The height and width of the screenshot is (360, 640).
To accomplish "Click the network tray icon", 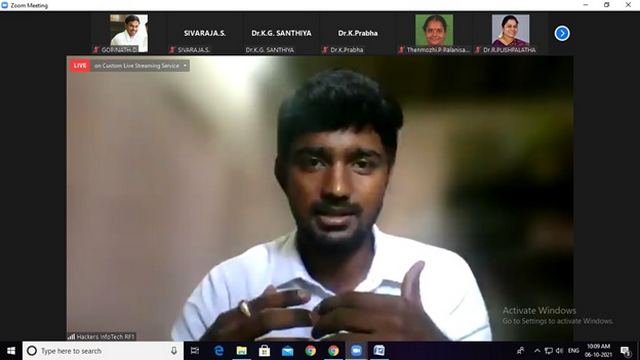I will tap(549, 351).
